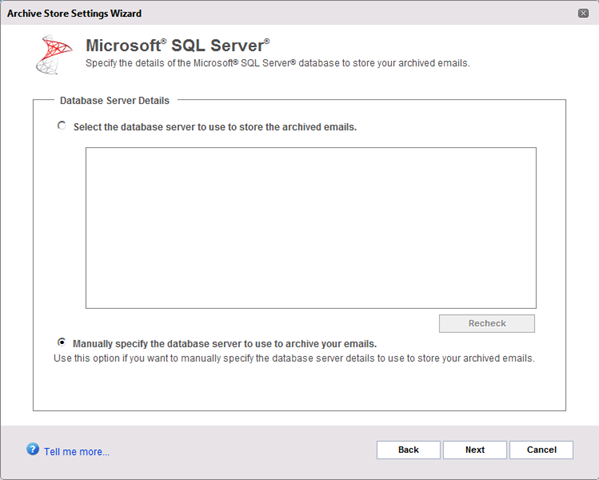This screenshot has height=480, width=599.
Task: Click the blue question mark help icon
Action: coord(32,449)
